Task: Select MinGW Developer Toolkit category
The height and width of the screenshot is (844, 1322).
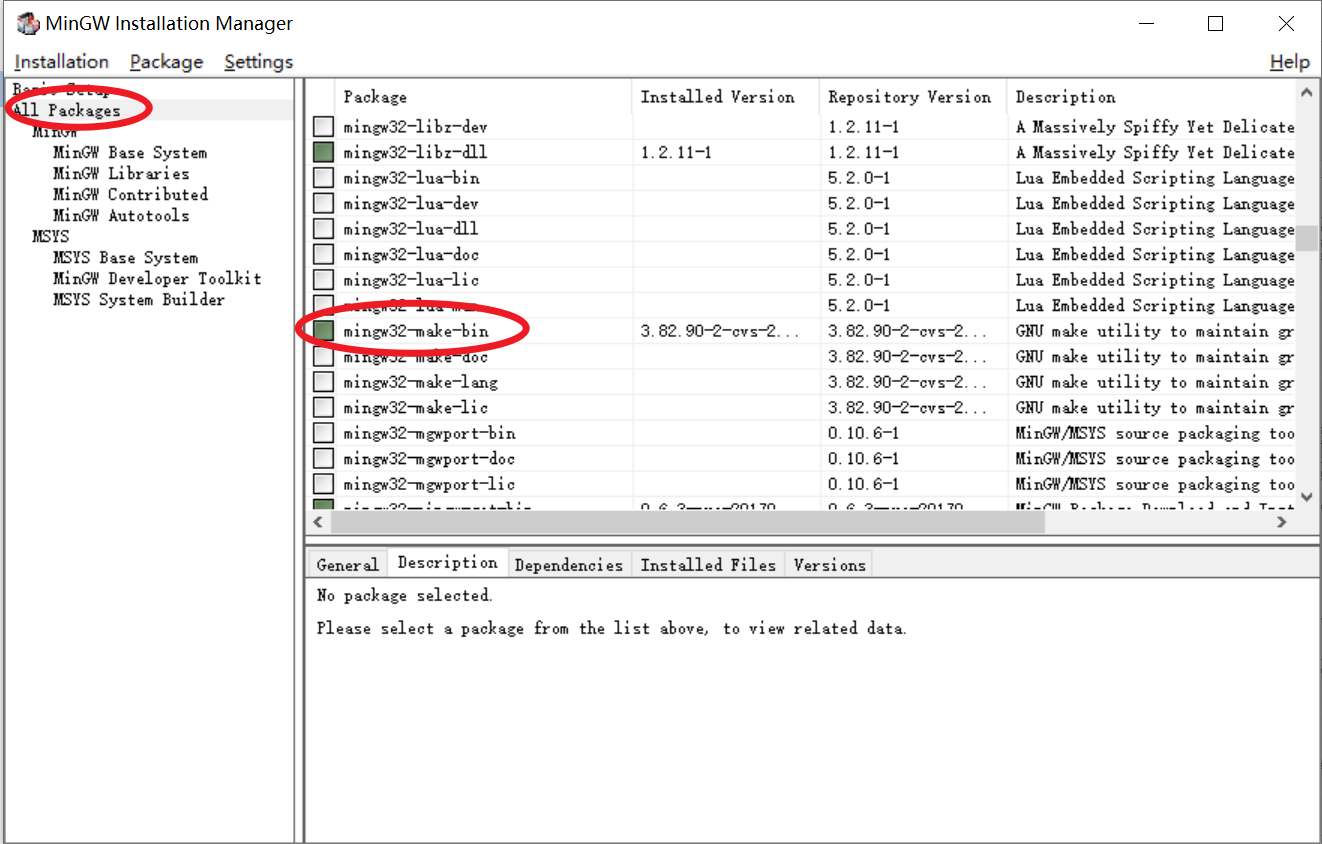Action: coord(157,279)
